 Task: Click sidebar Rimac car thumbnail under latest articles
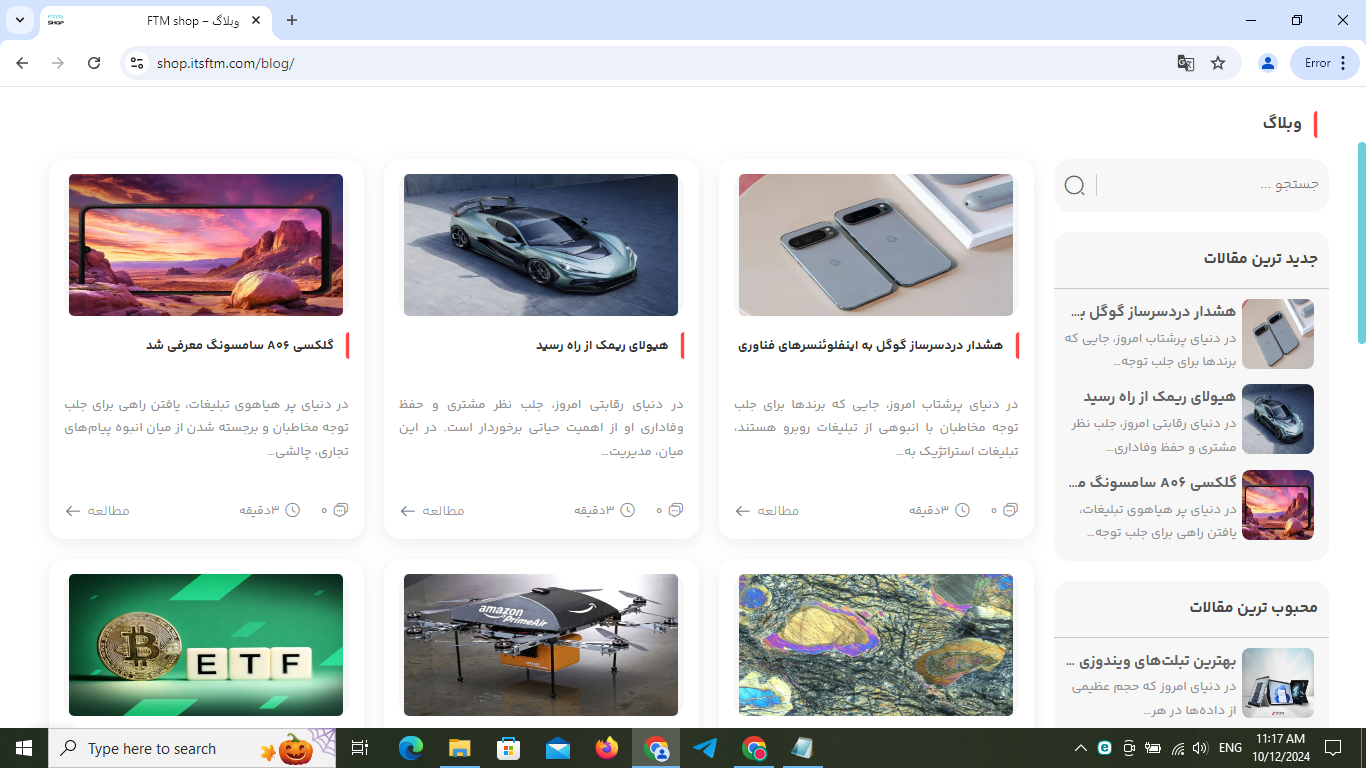point(1278,419)
